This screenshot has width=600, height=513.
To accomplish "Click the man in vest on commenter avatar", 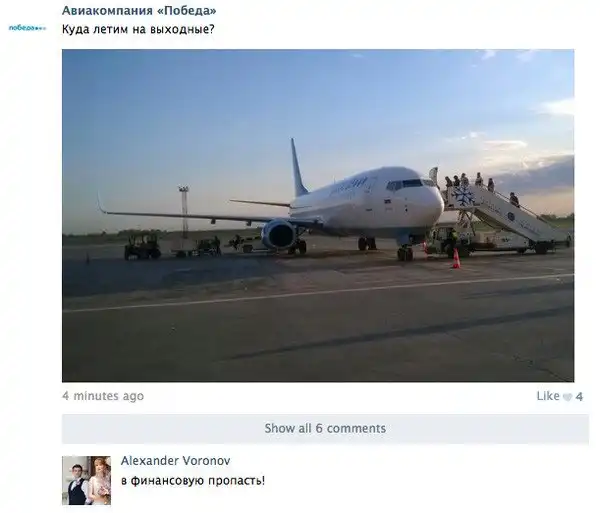I will pyautogui.click(x=77, y=484).
